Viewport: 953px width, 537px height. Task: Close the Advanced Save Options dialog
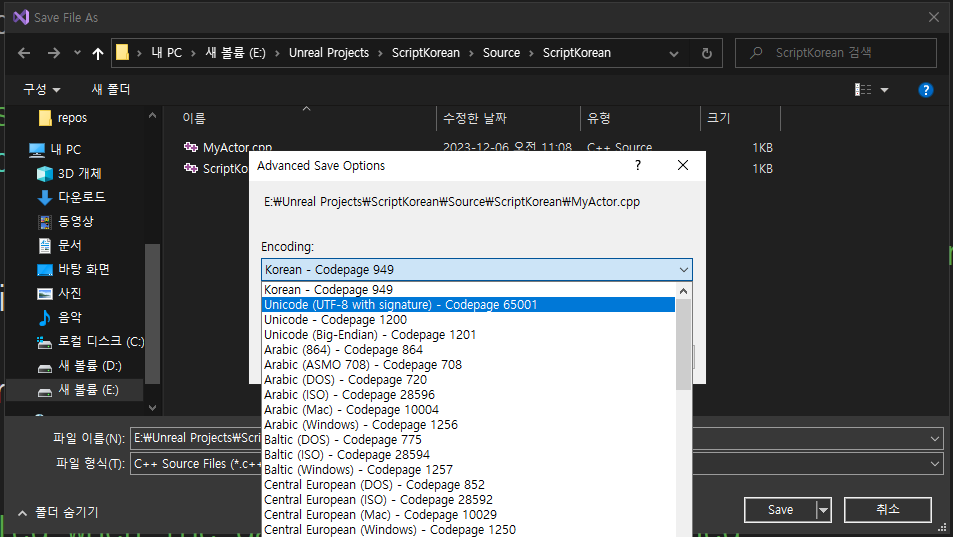coord(683,165)
